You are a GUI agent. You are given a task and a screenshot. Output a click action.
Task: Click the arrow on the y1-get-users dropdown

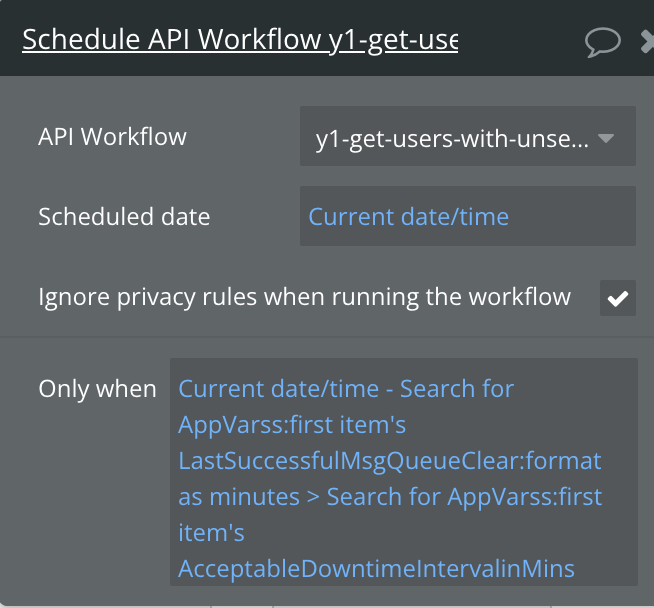pos(606,139)
